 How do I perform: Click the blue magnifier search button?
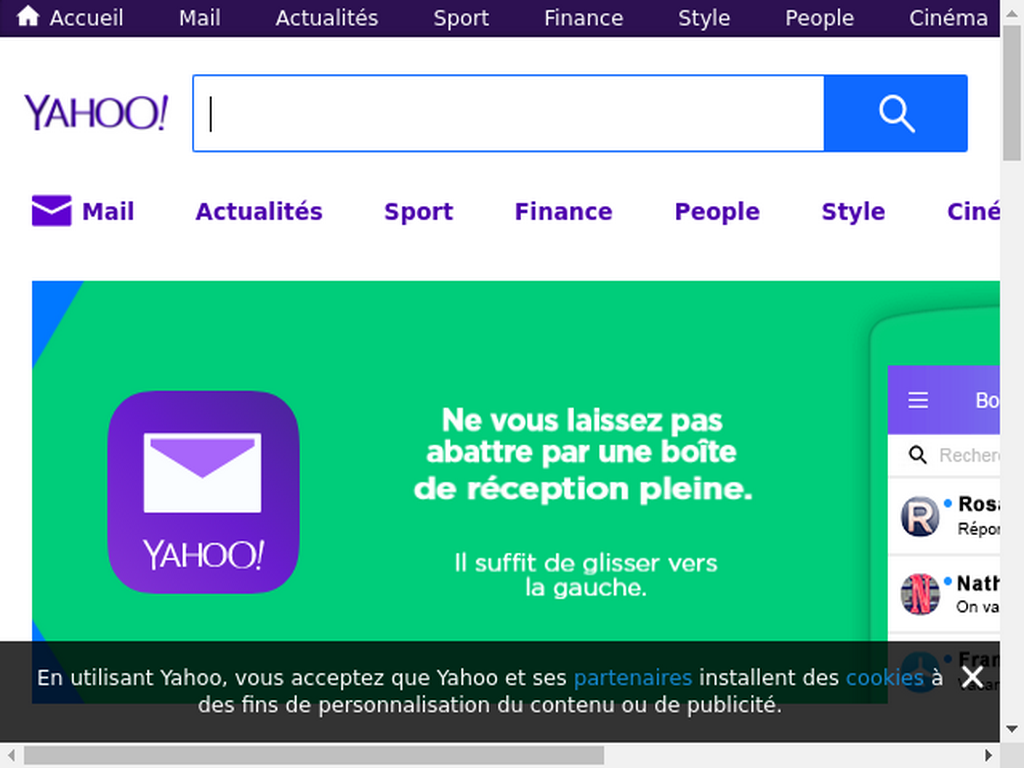895,113
